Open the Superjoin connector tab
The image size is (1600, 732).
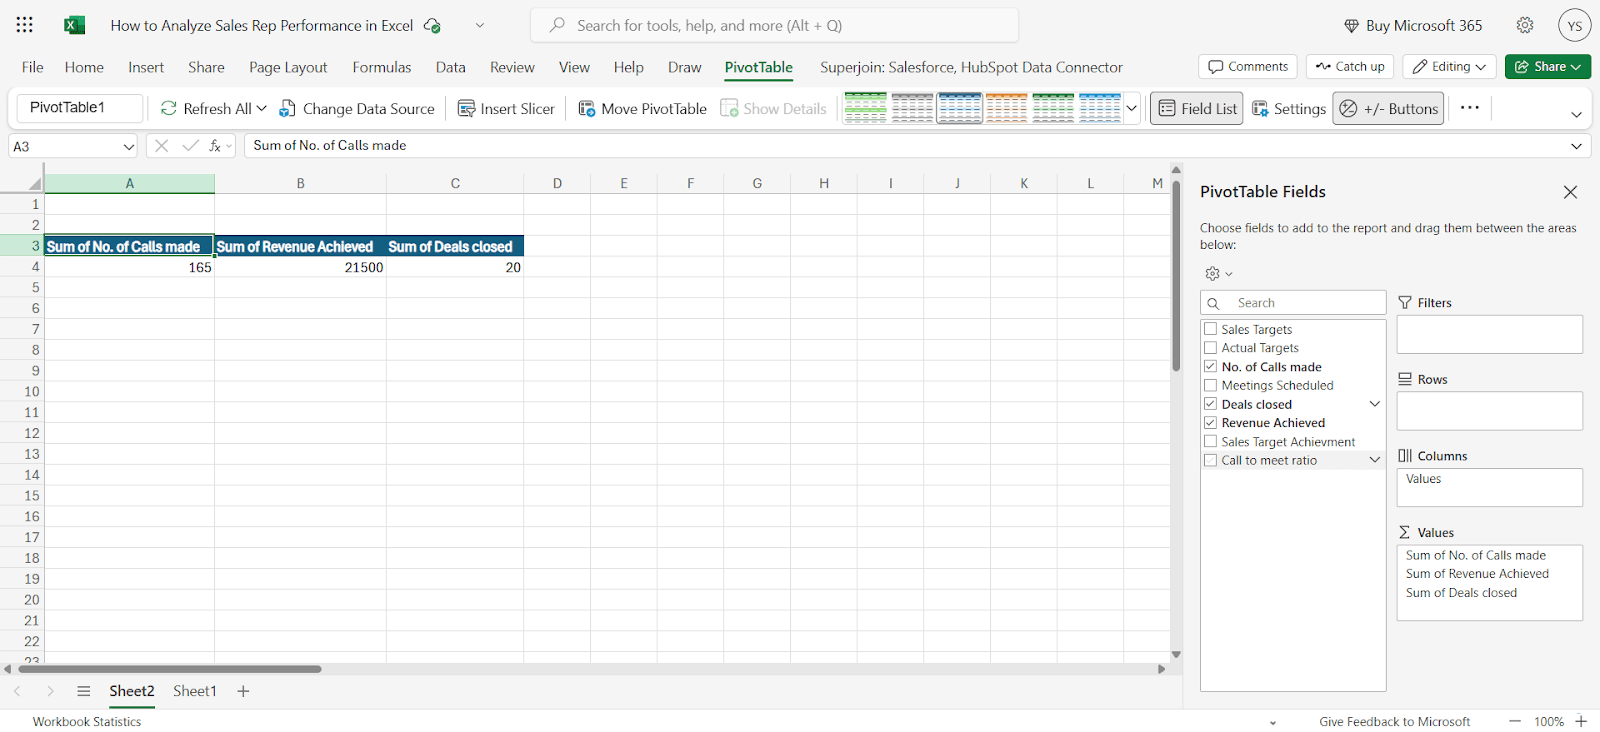pyautogui.click(x=971, y=67)
